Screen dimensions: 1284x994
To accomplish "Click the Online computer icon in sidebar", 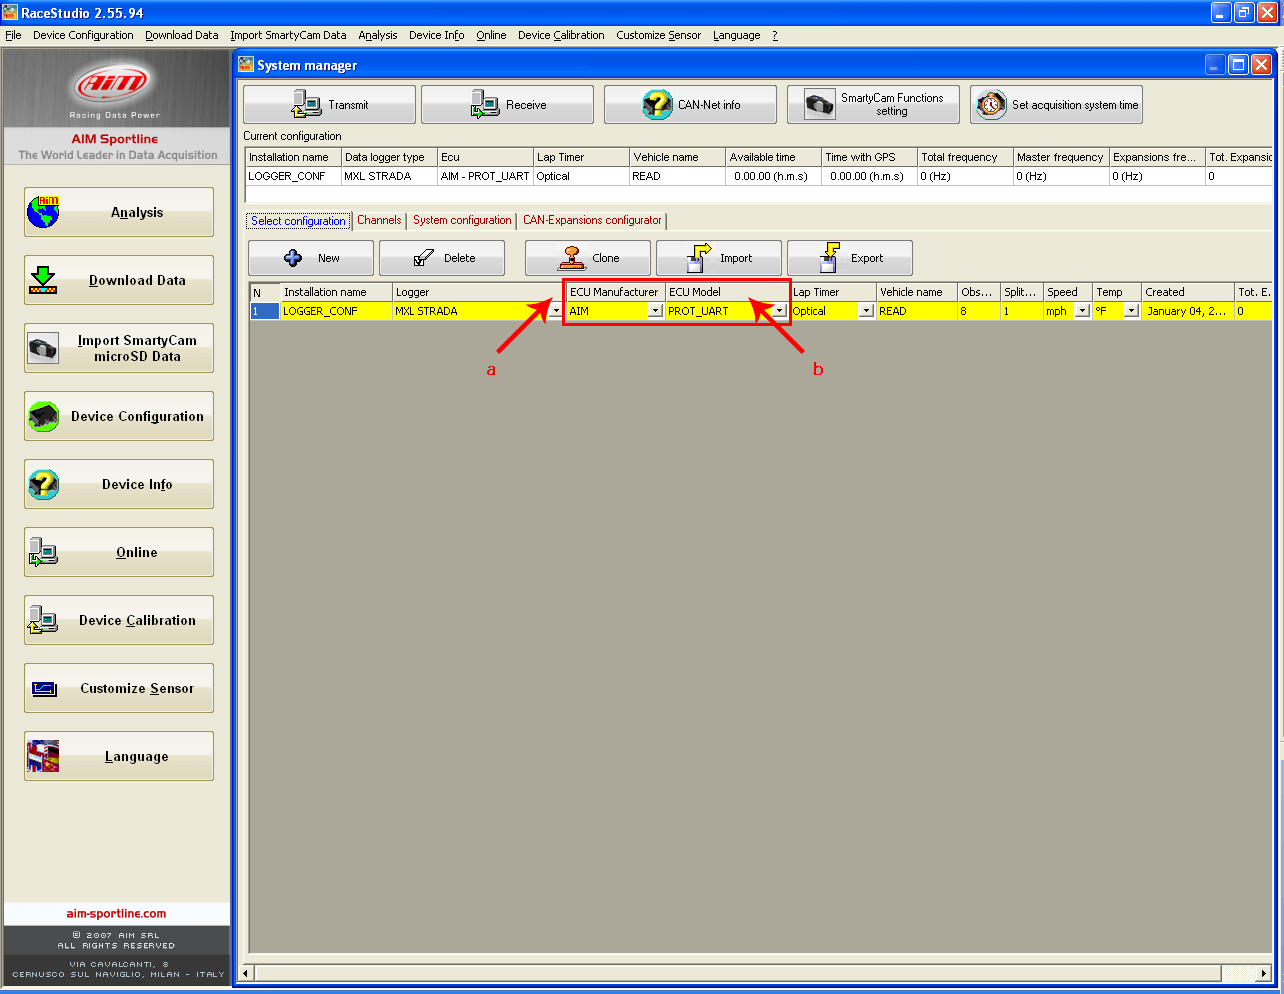I will point(43,552).
